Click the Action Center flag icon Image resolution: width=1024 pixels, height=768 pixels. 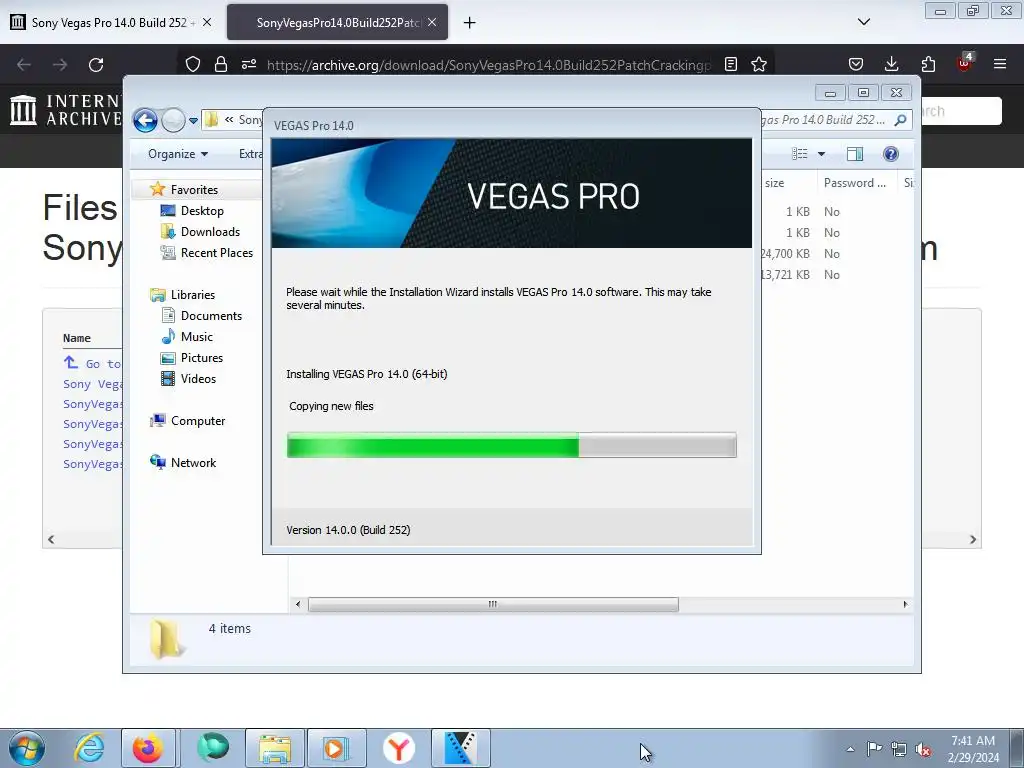coord(874,749)
